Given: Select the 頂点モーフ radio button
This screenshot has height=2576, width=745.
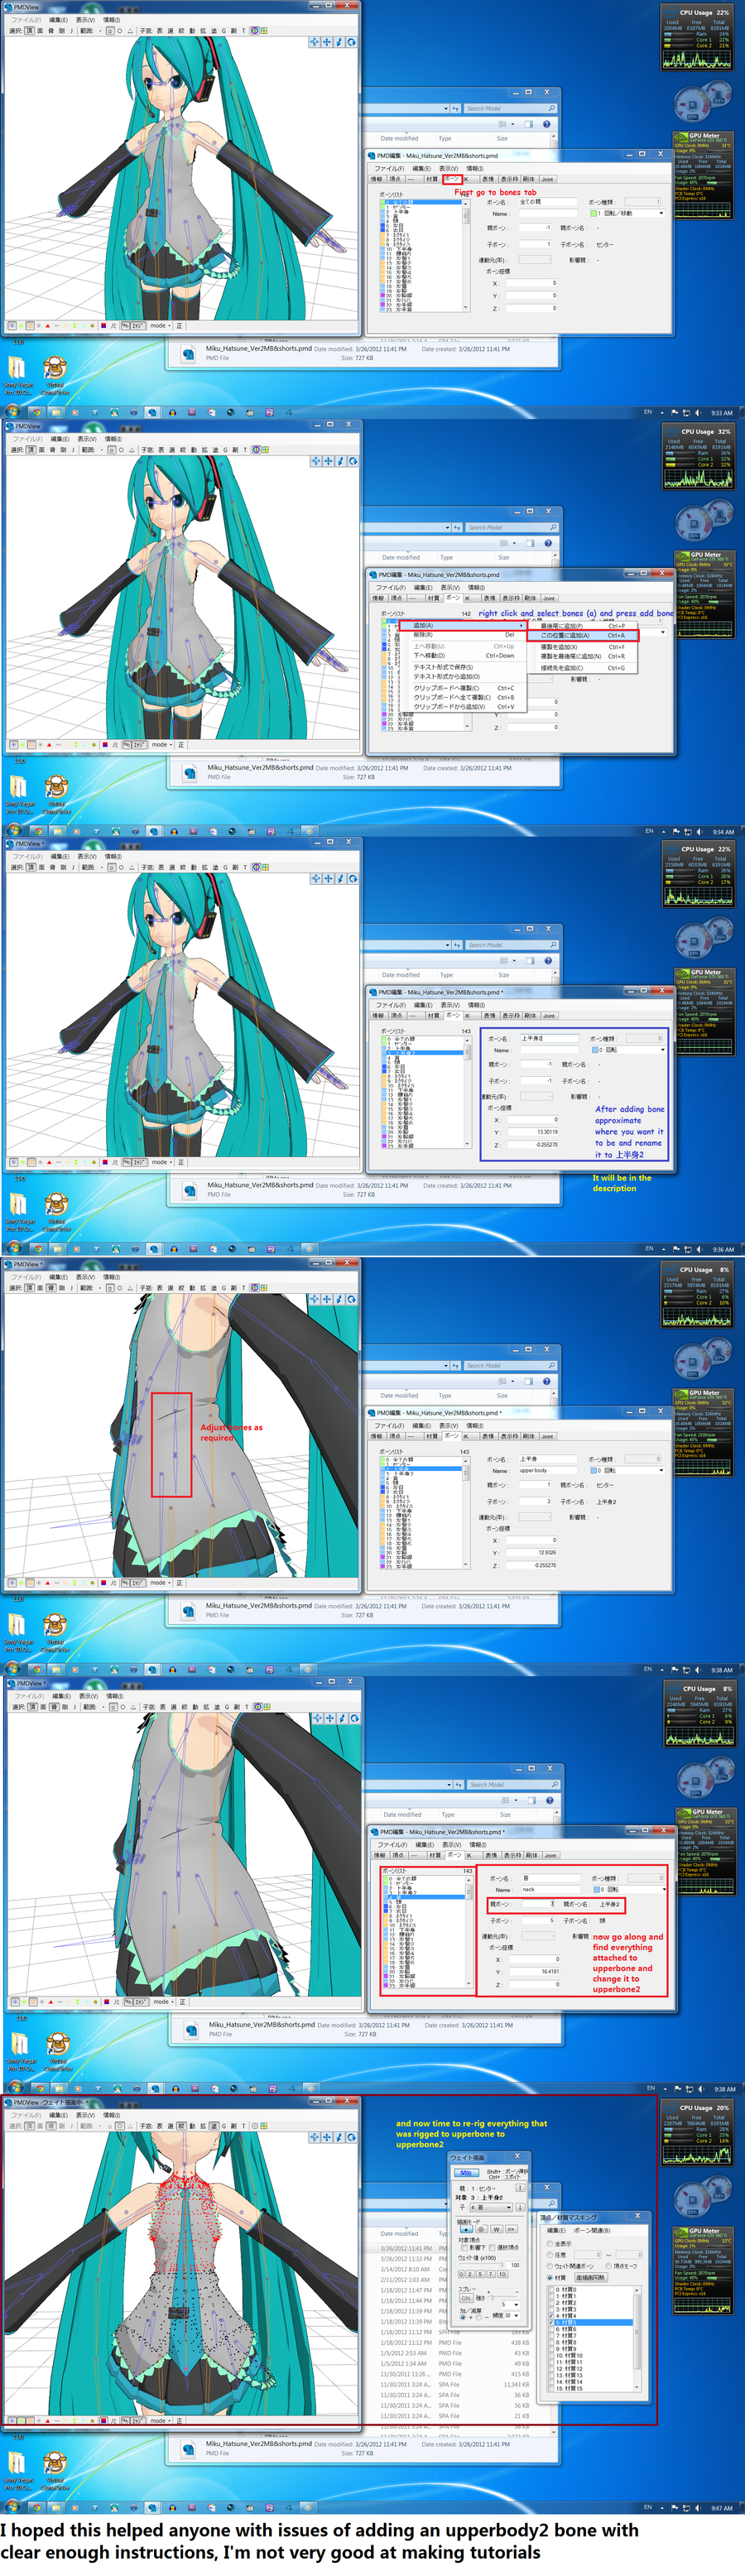Looking at the screenshot, I should (609, 2266).
